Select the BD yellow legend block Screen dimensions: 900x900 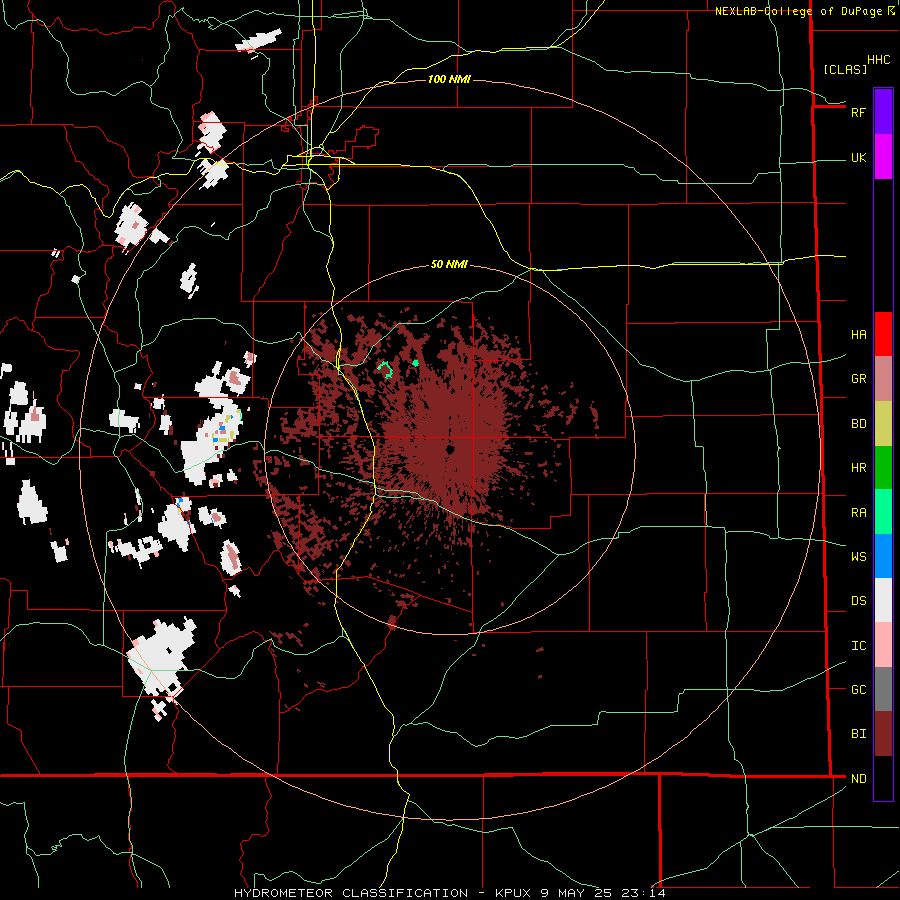883,424
